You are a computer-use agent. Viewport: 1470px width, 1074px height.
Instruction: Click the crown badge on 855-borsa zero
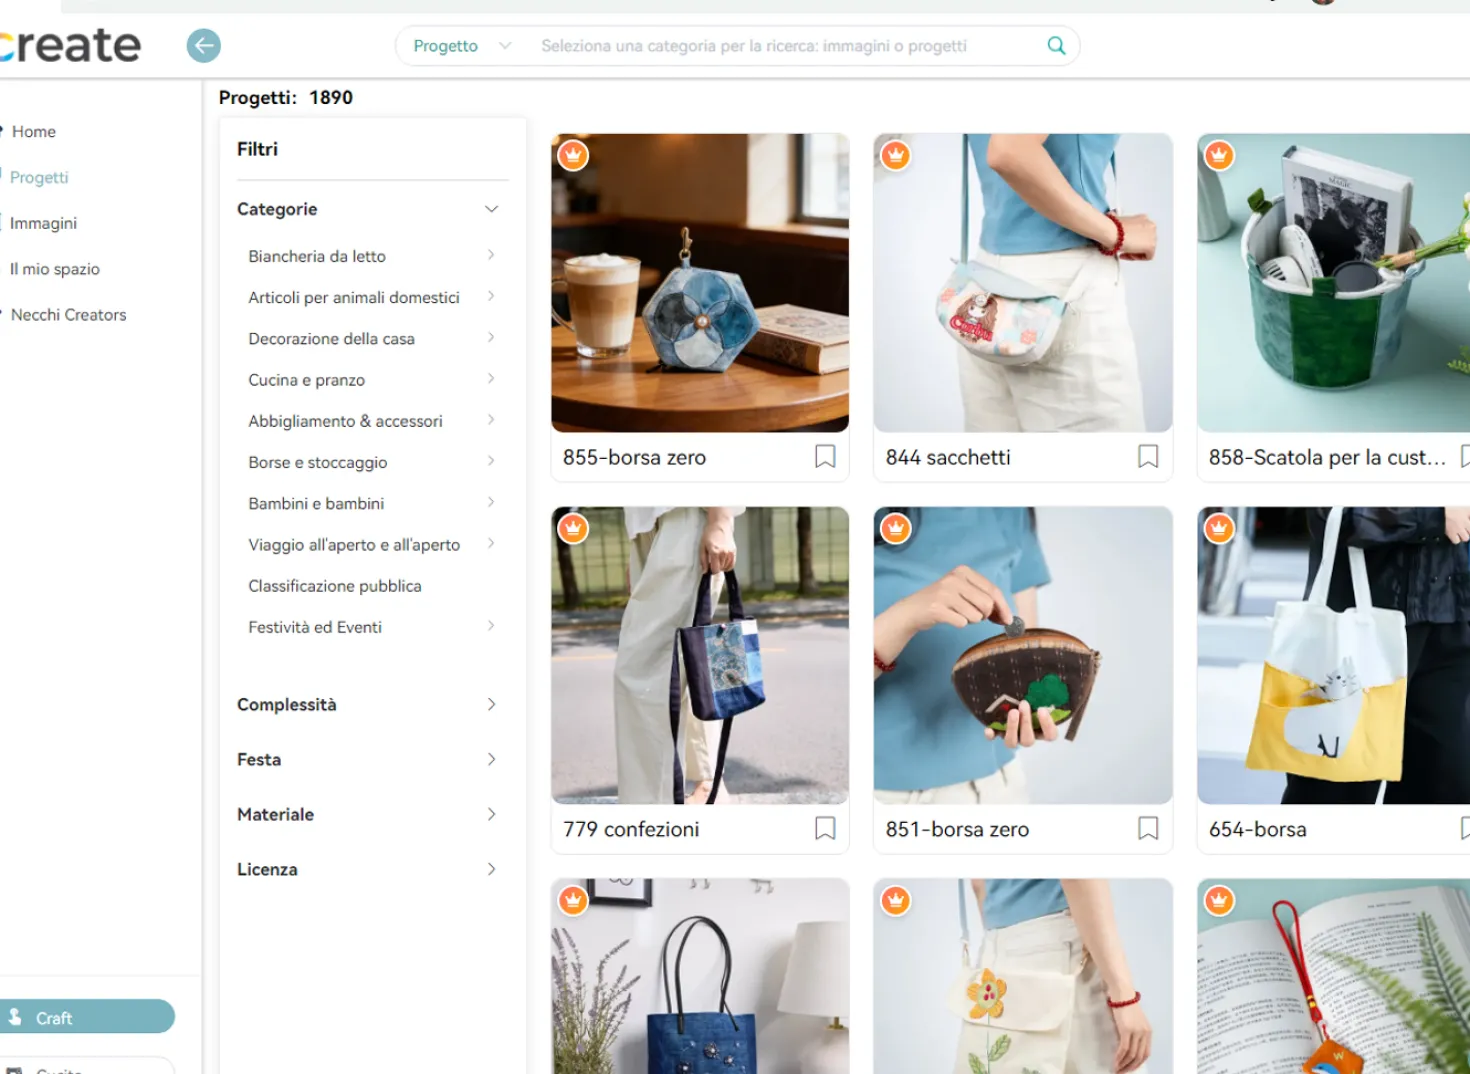[573, 155]
